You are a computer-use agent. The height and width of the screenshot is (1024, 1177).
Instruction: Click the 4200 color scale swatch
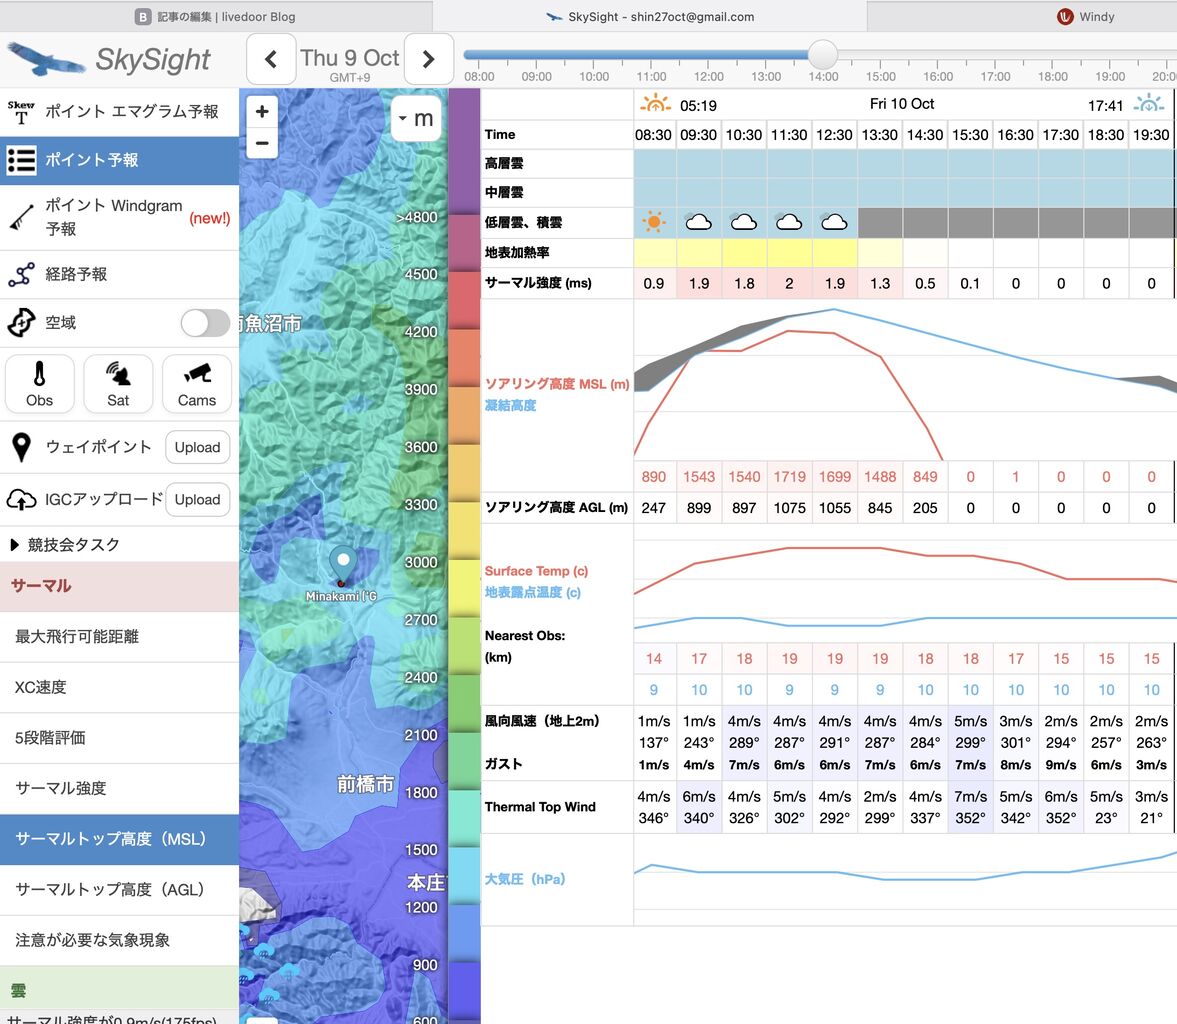[x=465, y=358]
